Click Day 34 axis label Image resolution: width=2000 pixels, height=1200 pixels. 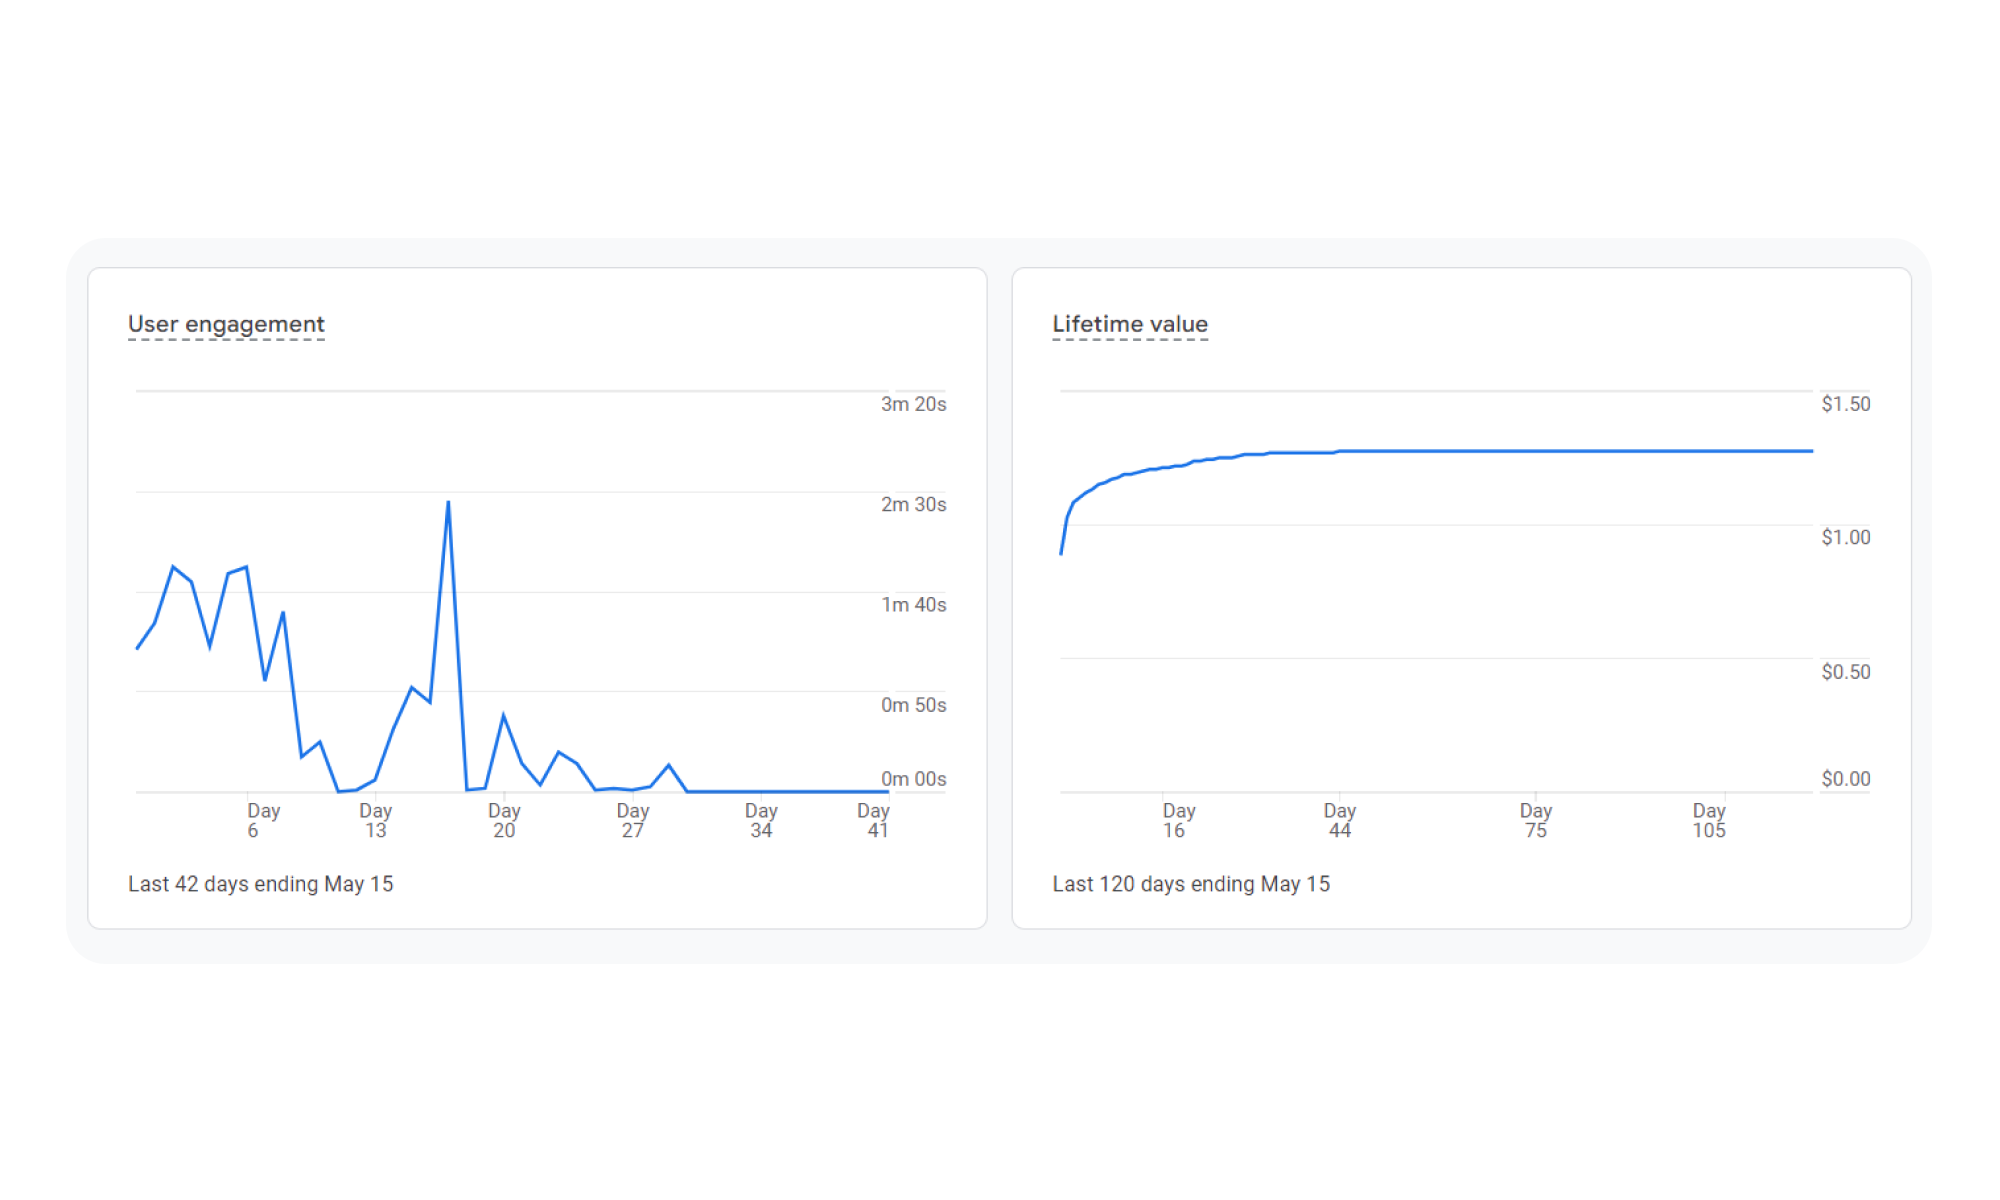point(761,820)
